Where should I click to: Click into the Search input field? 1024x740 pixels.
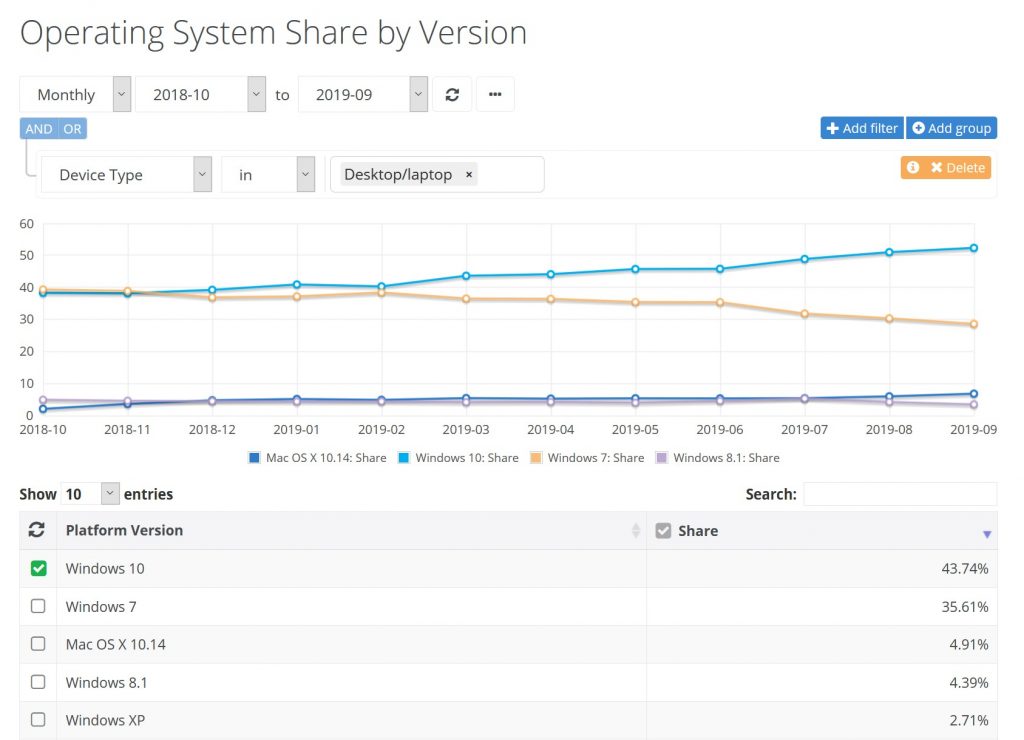click(x=899, y=494)
